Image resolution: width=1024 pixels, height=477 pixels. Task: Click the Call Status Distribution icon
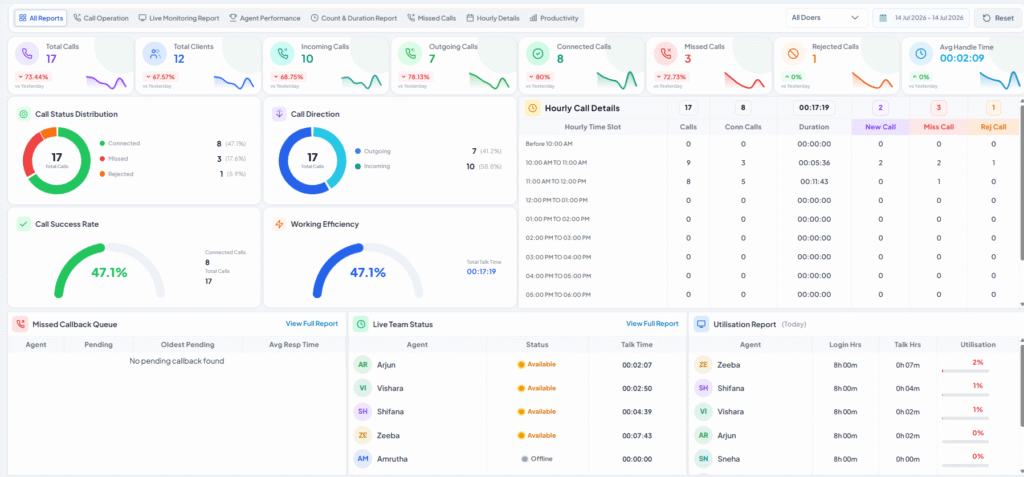(24, 114)
